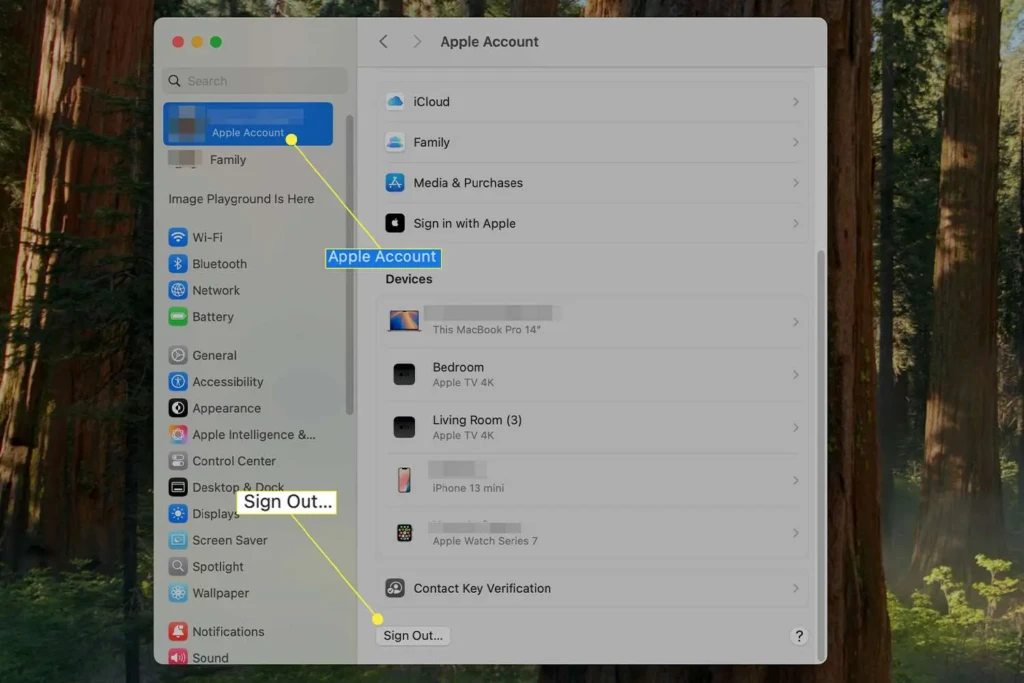The image size is (1024, 683).
Task: Select the Appearance icon
Action: click(x=178, y=408)
